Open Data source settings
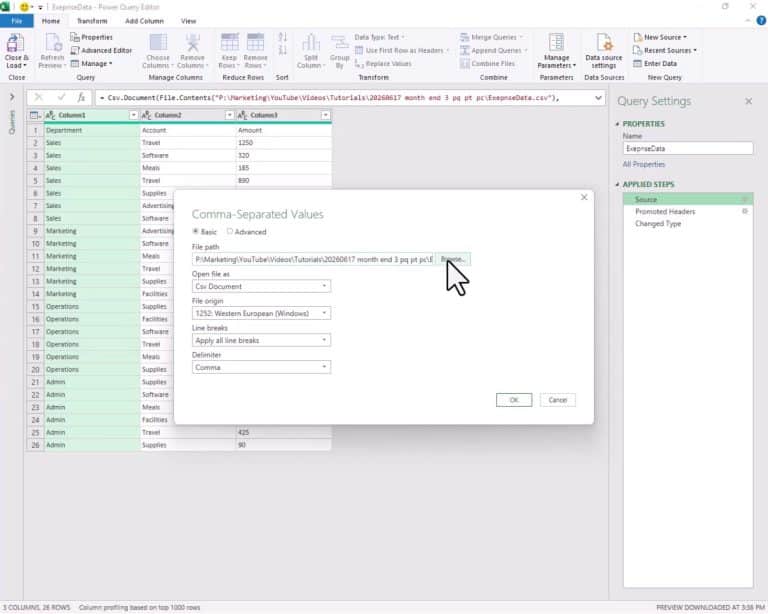 [604, 51]
